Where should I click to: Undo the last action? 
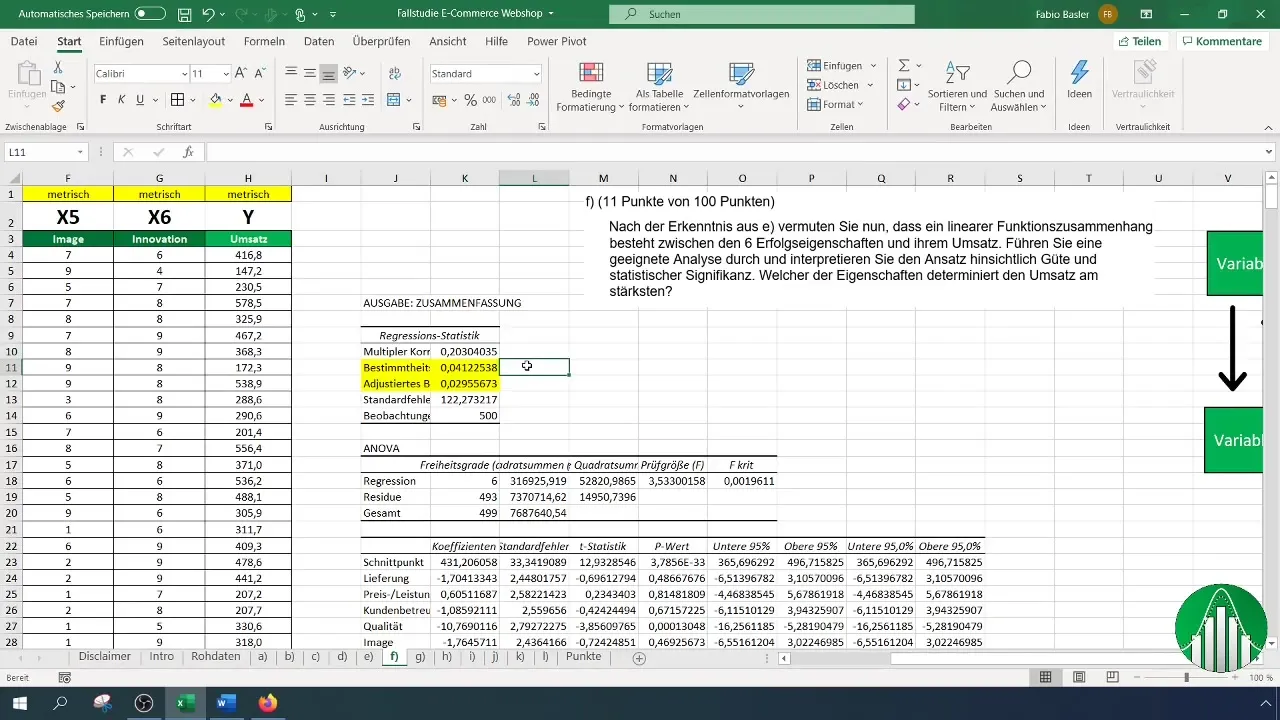[x=210, y=15]
